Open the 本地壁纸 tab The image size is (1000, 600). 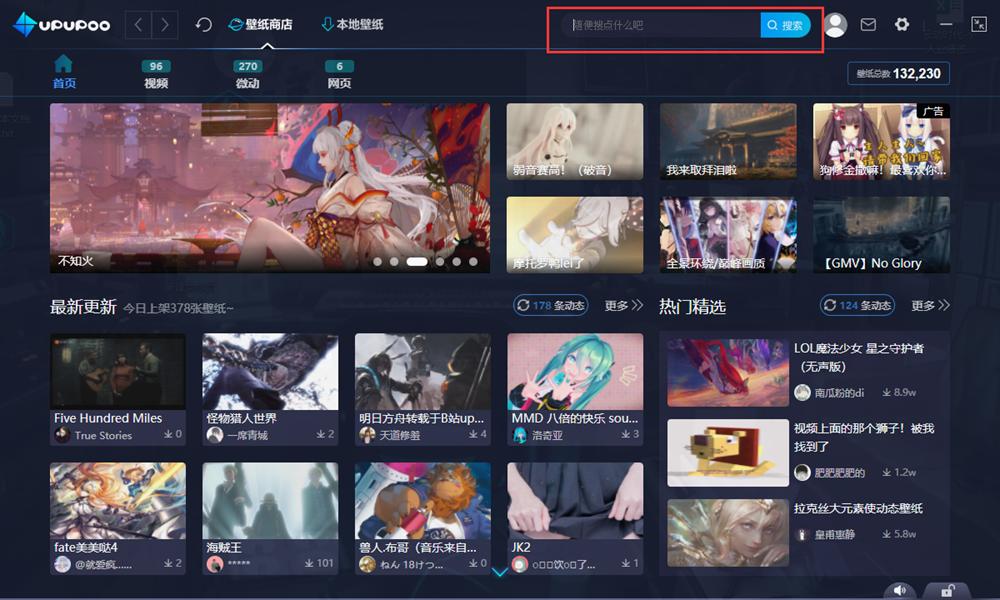[x=352, y=25]
